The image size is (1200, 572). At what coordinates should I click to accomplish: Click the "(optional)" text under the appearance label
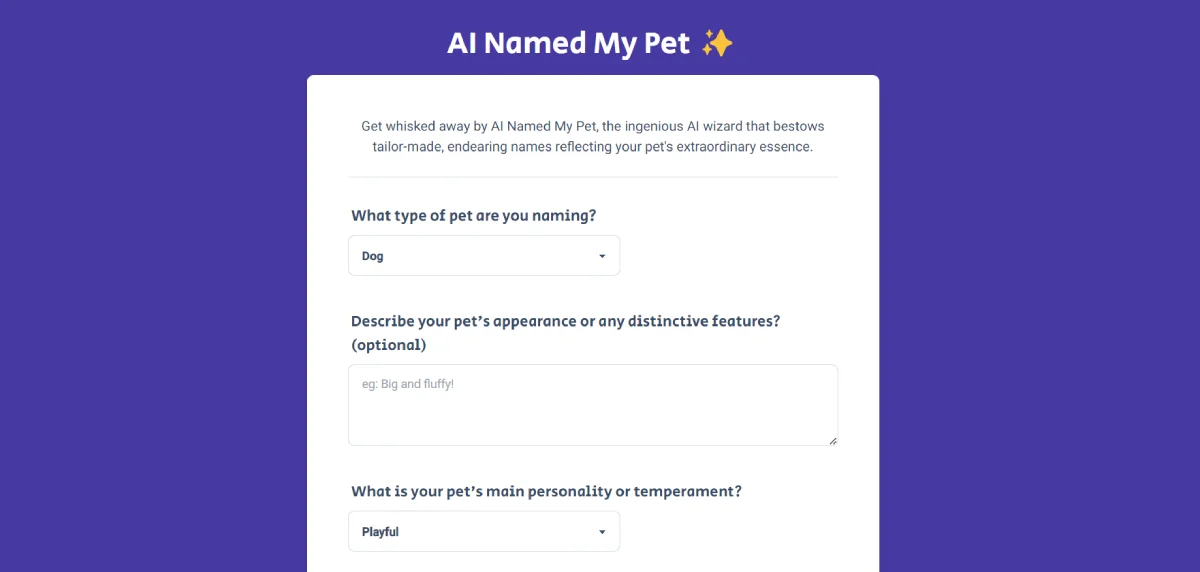(x=389, y=345)
